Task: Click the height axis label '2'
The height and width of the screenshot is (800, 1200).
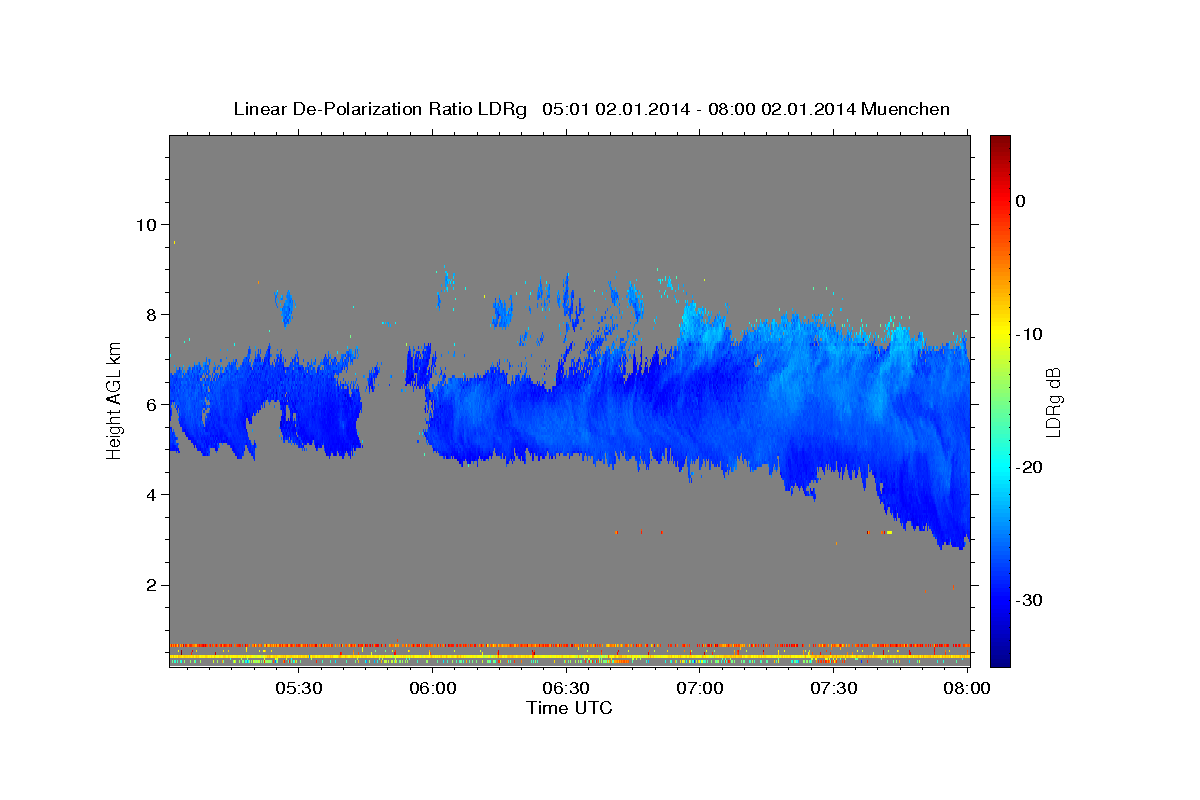Action: [153, 584]
